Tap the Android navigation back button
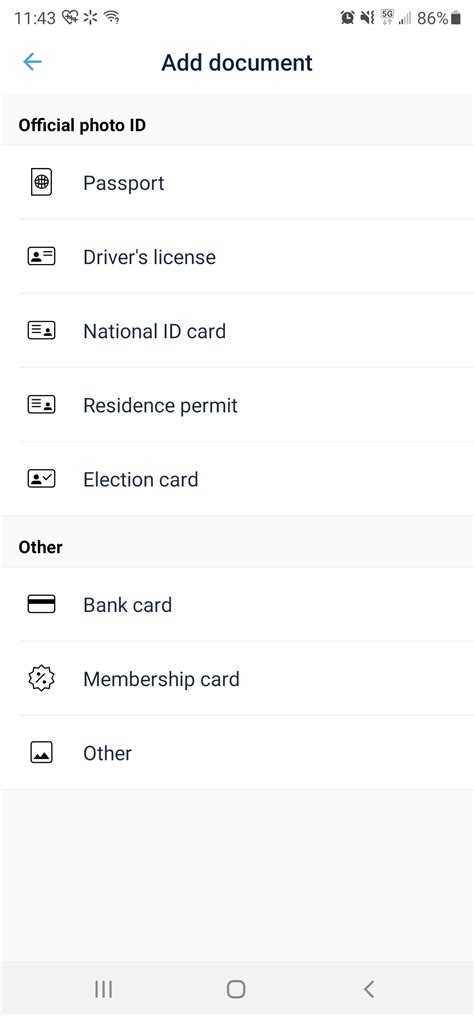 (368, 989)
